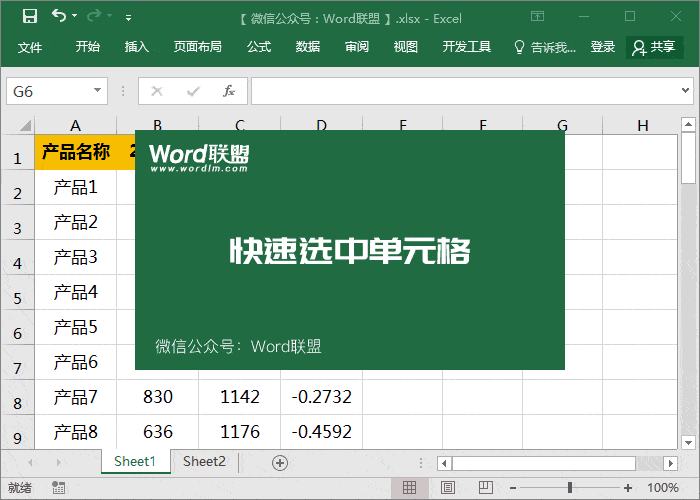Click the Undo arrow icon
700x500 pixels.
click(58, 16)
